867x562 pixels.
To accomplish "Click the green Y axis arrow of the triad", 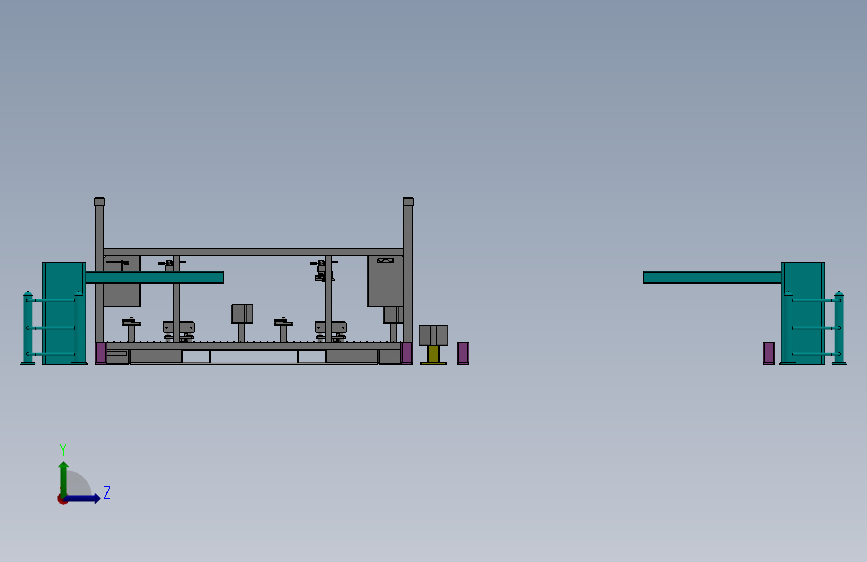I will (x=64, y=479).
